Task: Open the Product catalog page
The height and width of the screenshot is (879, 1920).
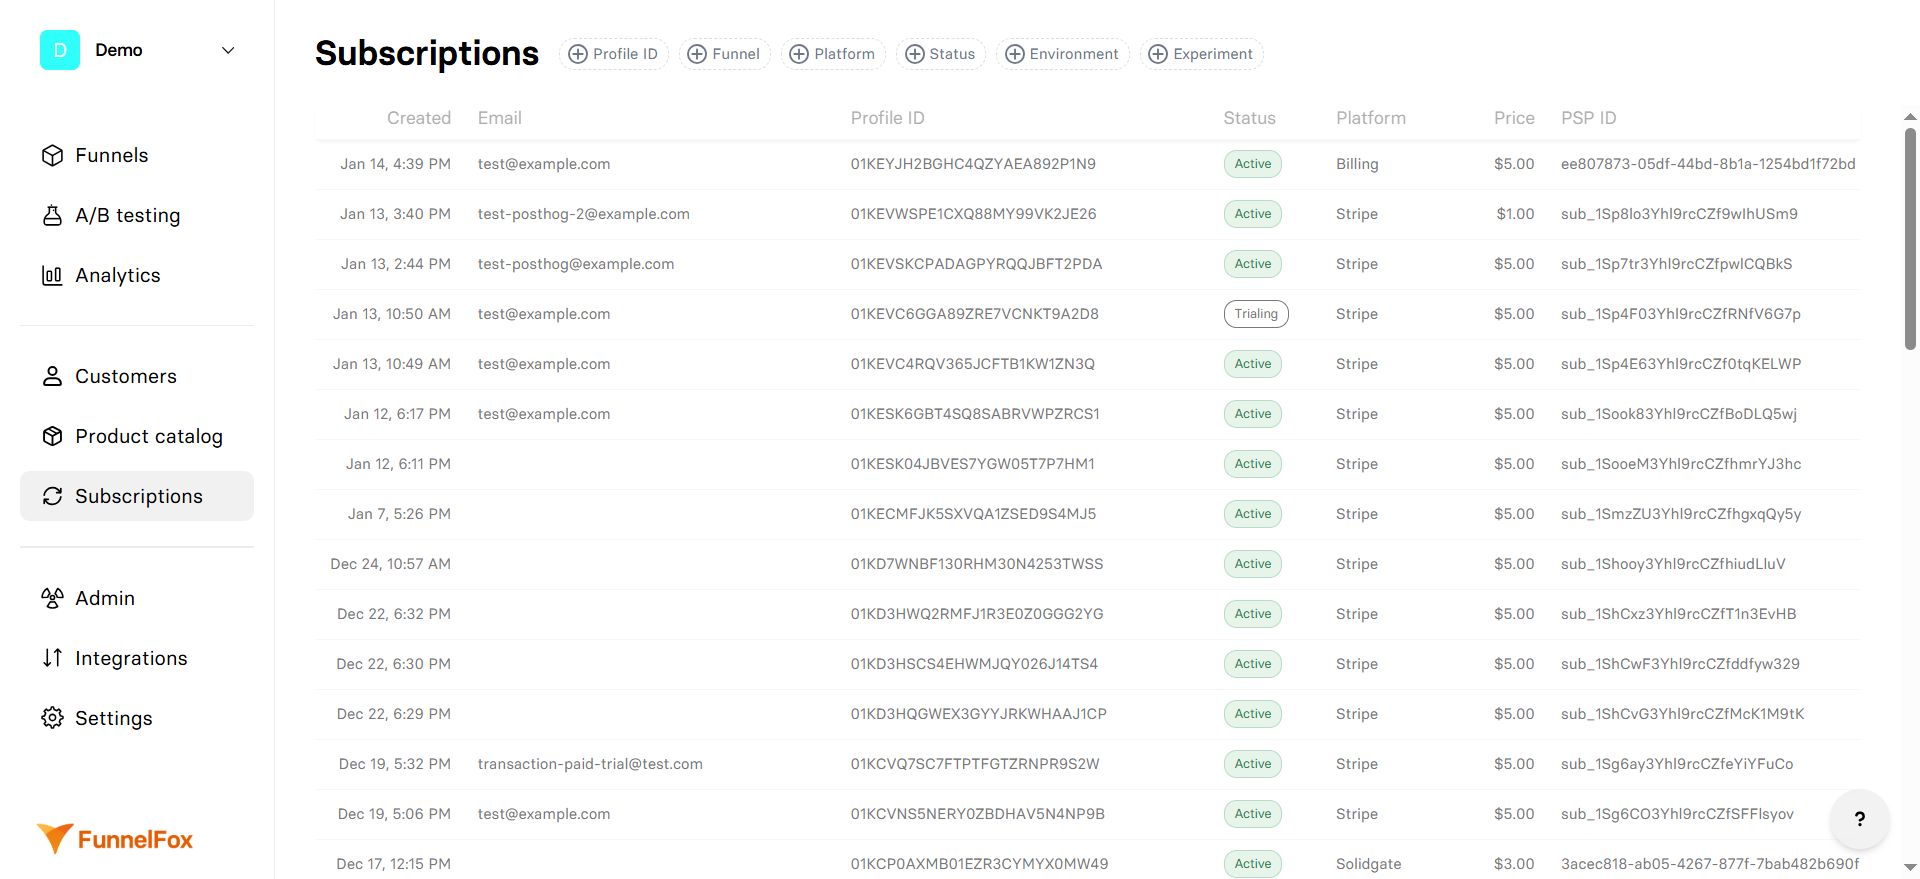Action: click(137, 436)
